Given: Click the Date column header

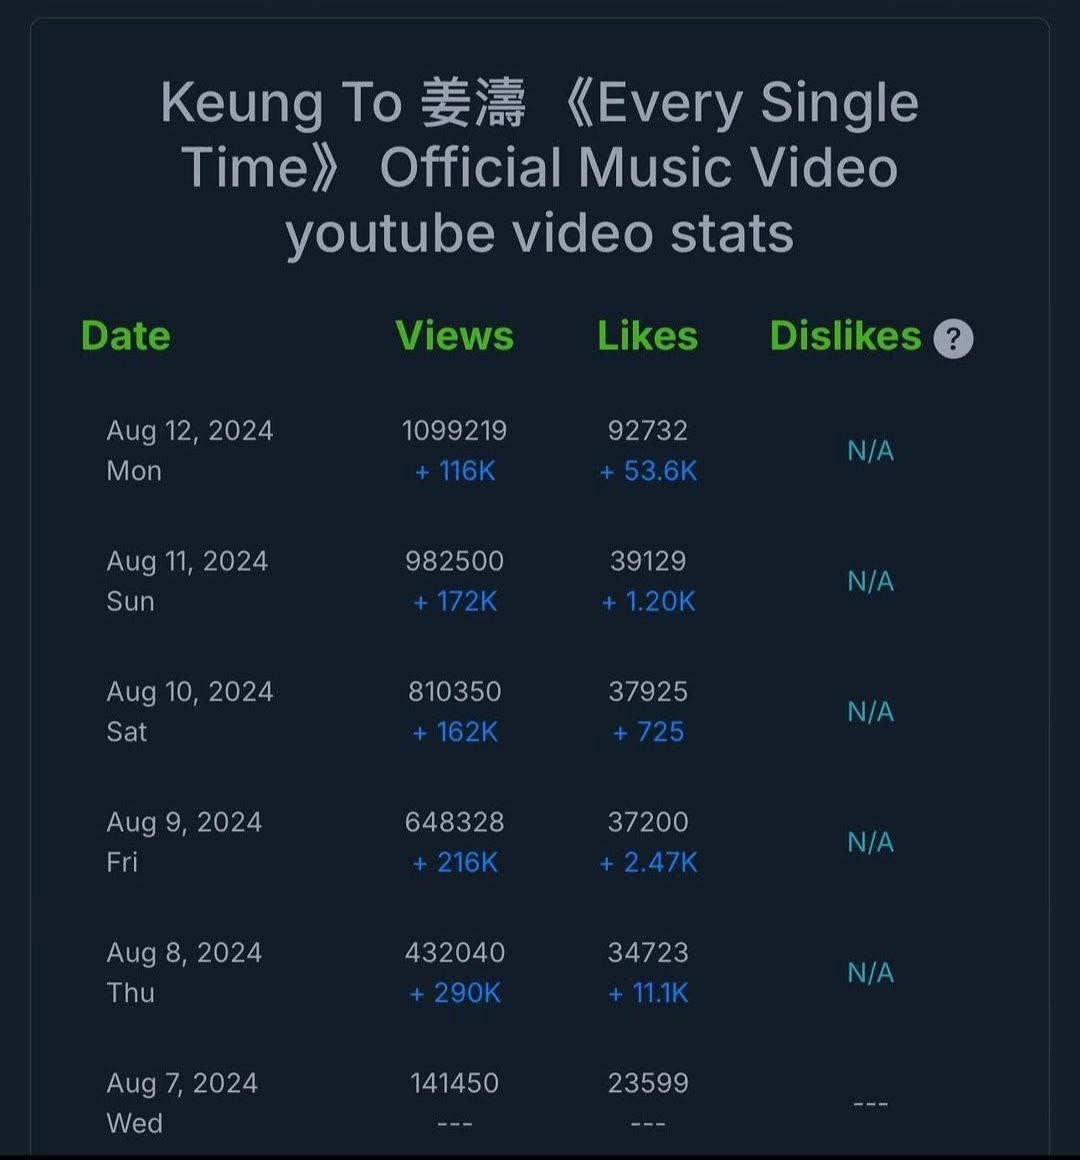Looking at the screenshot, I should tap(126, 336).
